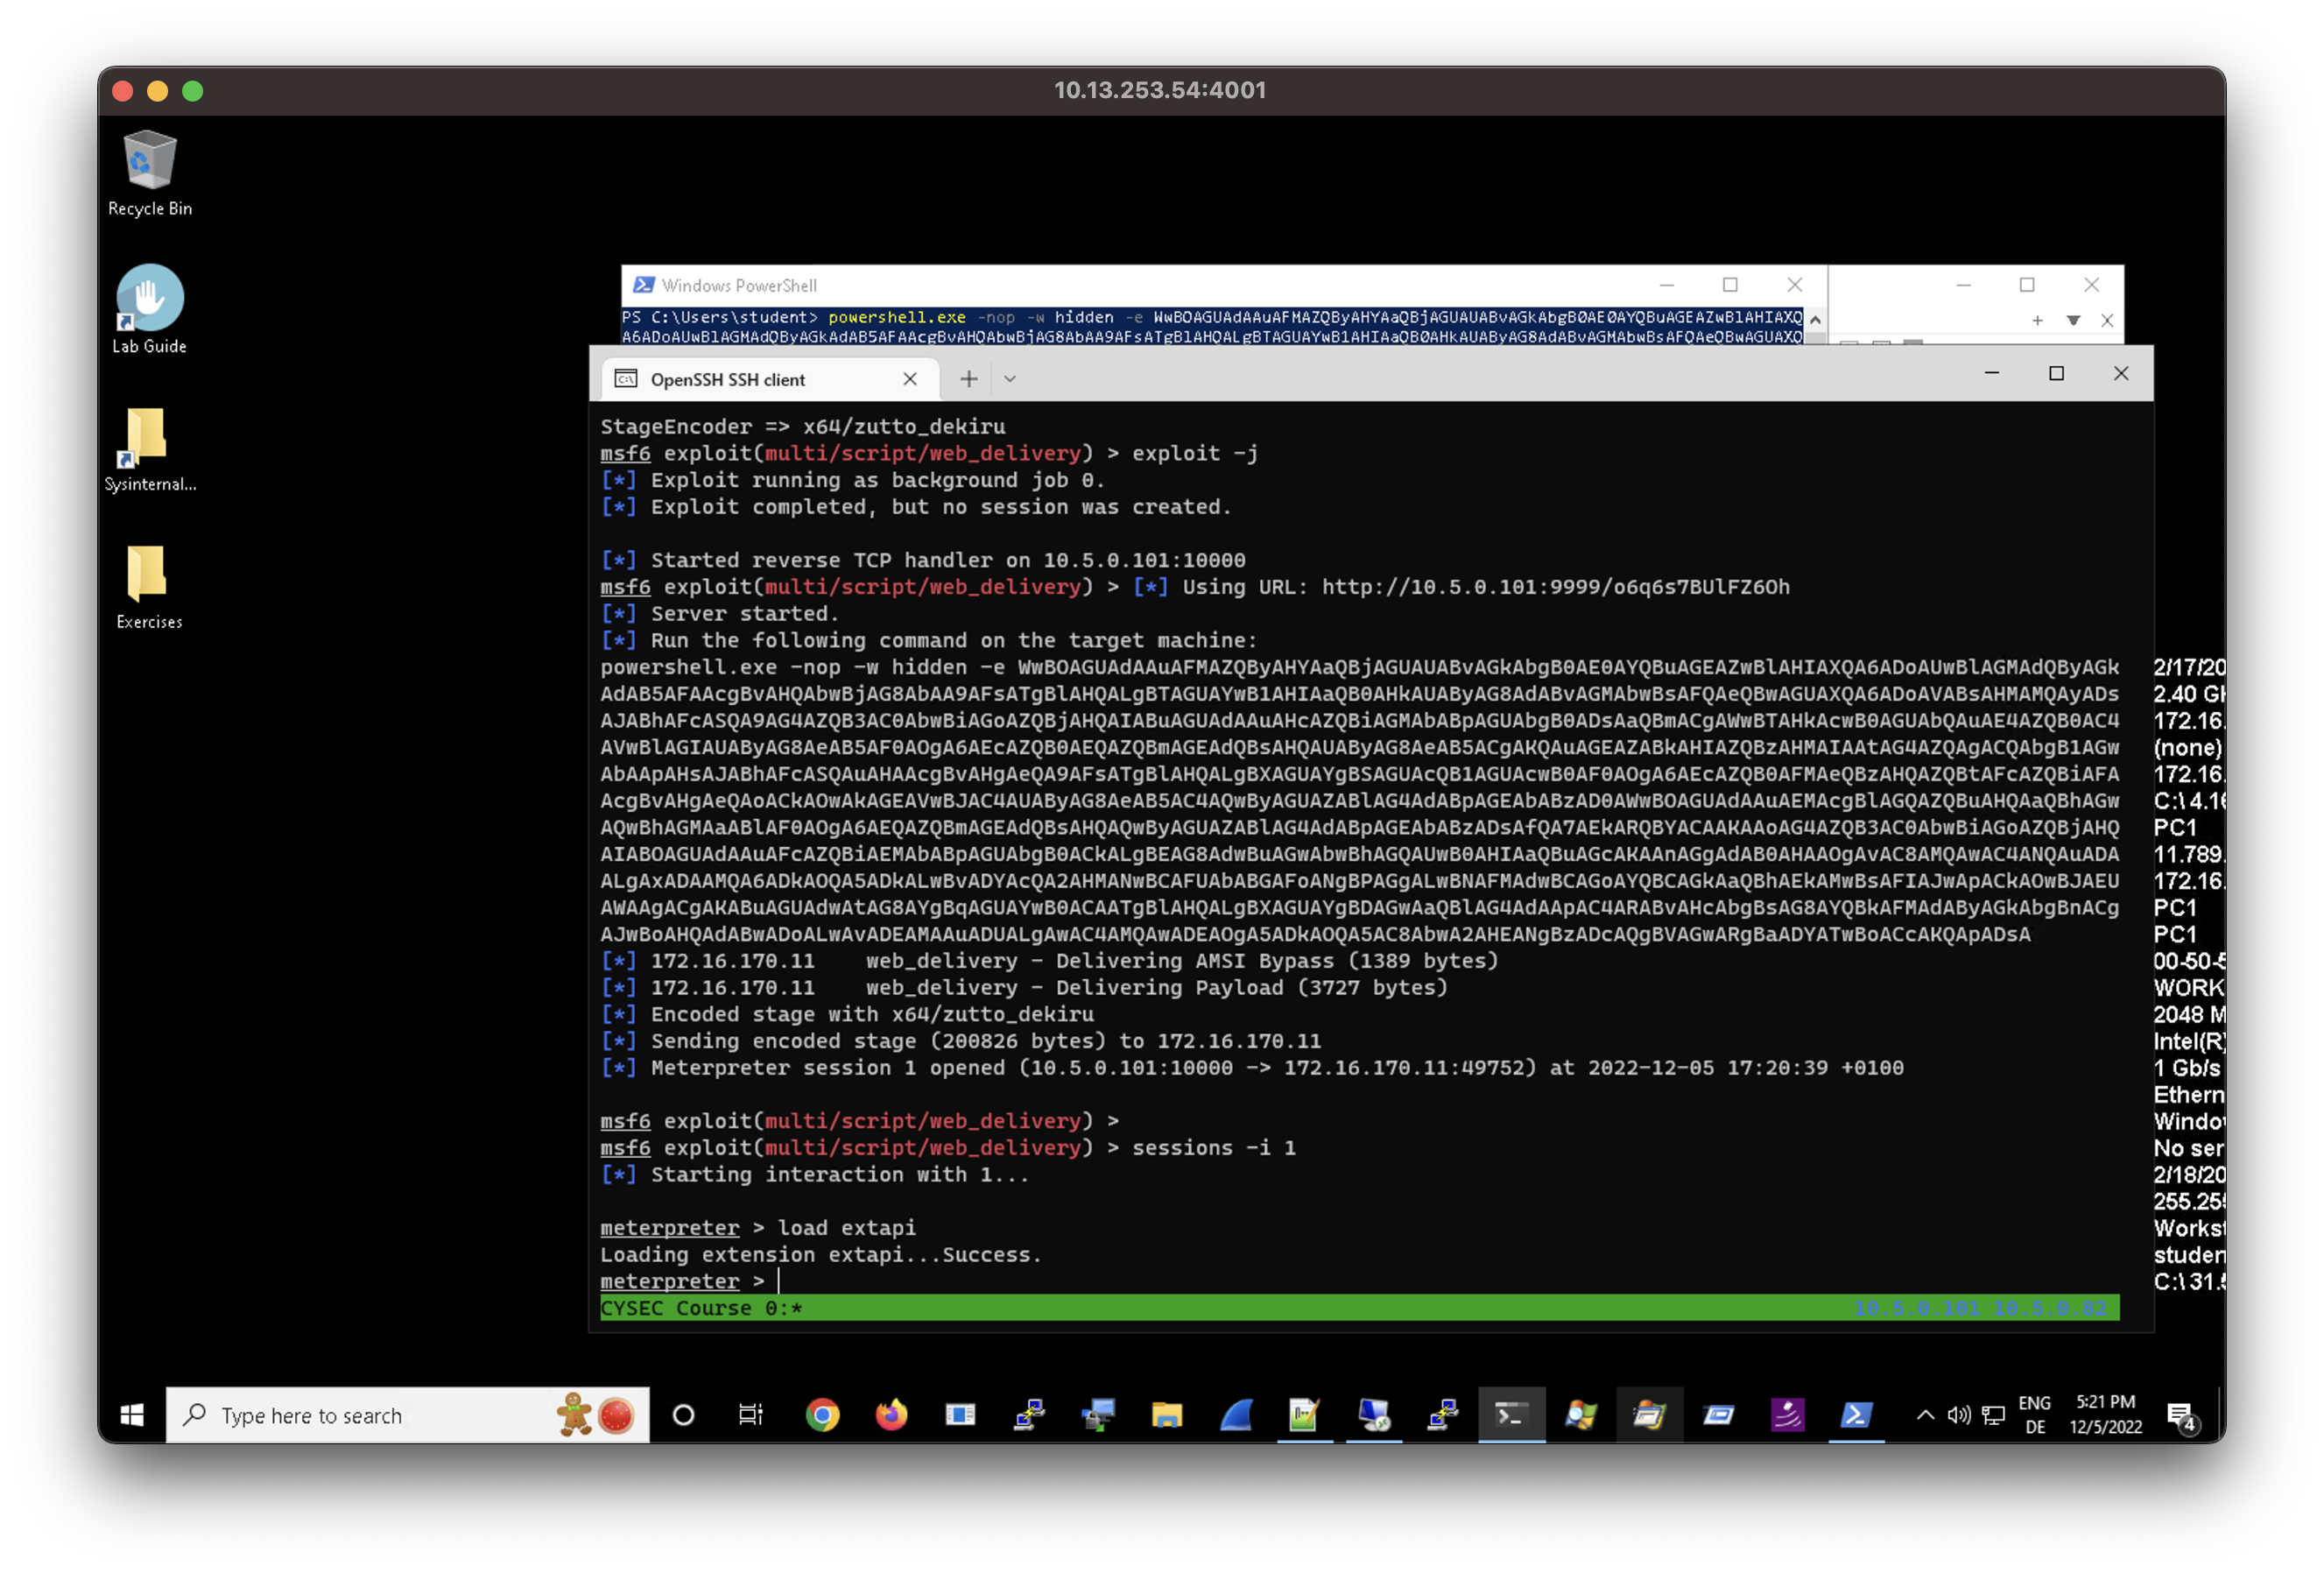Open the Sysinternals folder shortcut

pos(150,449)
